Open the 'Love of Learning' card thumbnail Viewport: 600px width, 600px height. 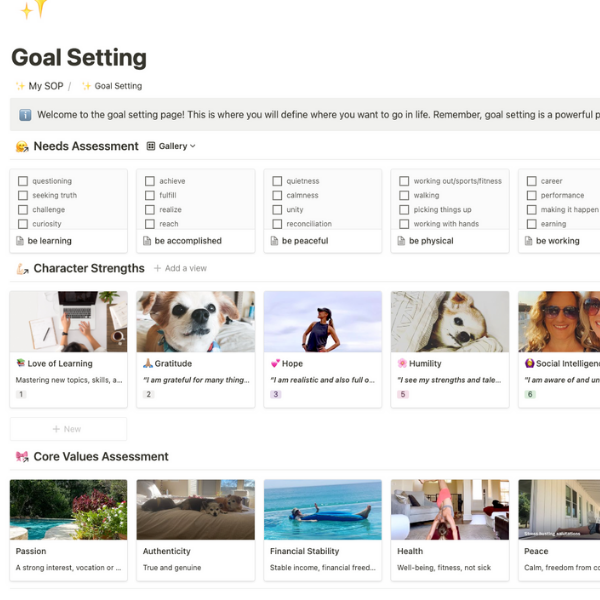click(68, 321)
